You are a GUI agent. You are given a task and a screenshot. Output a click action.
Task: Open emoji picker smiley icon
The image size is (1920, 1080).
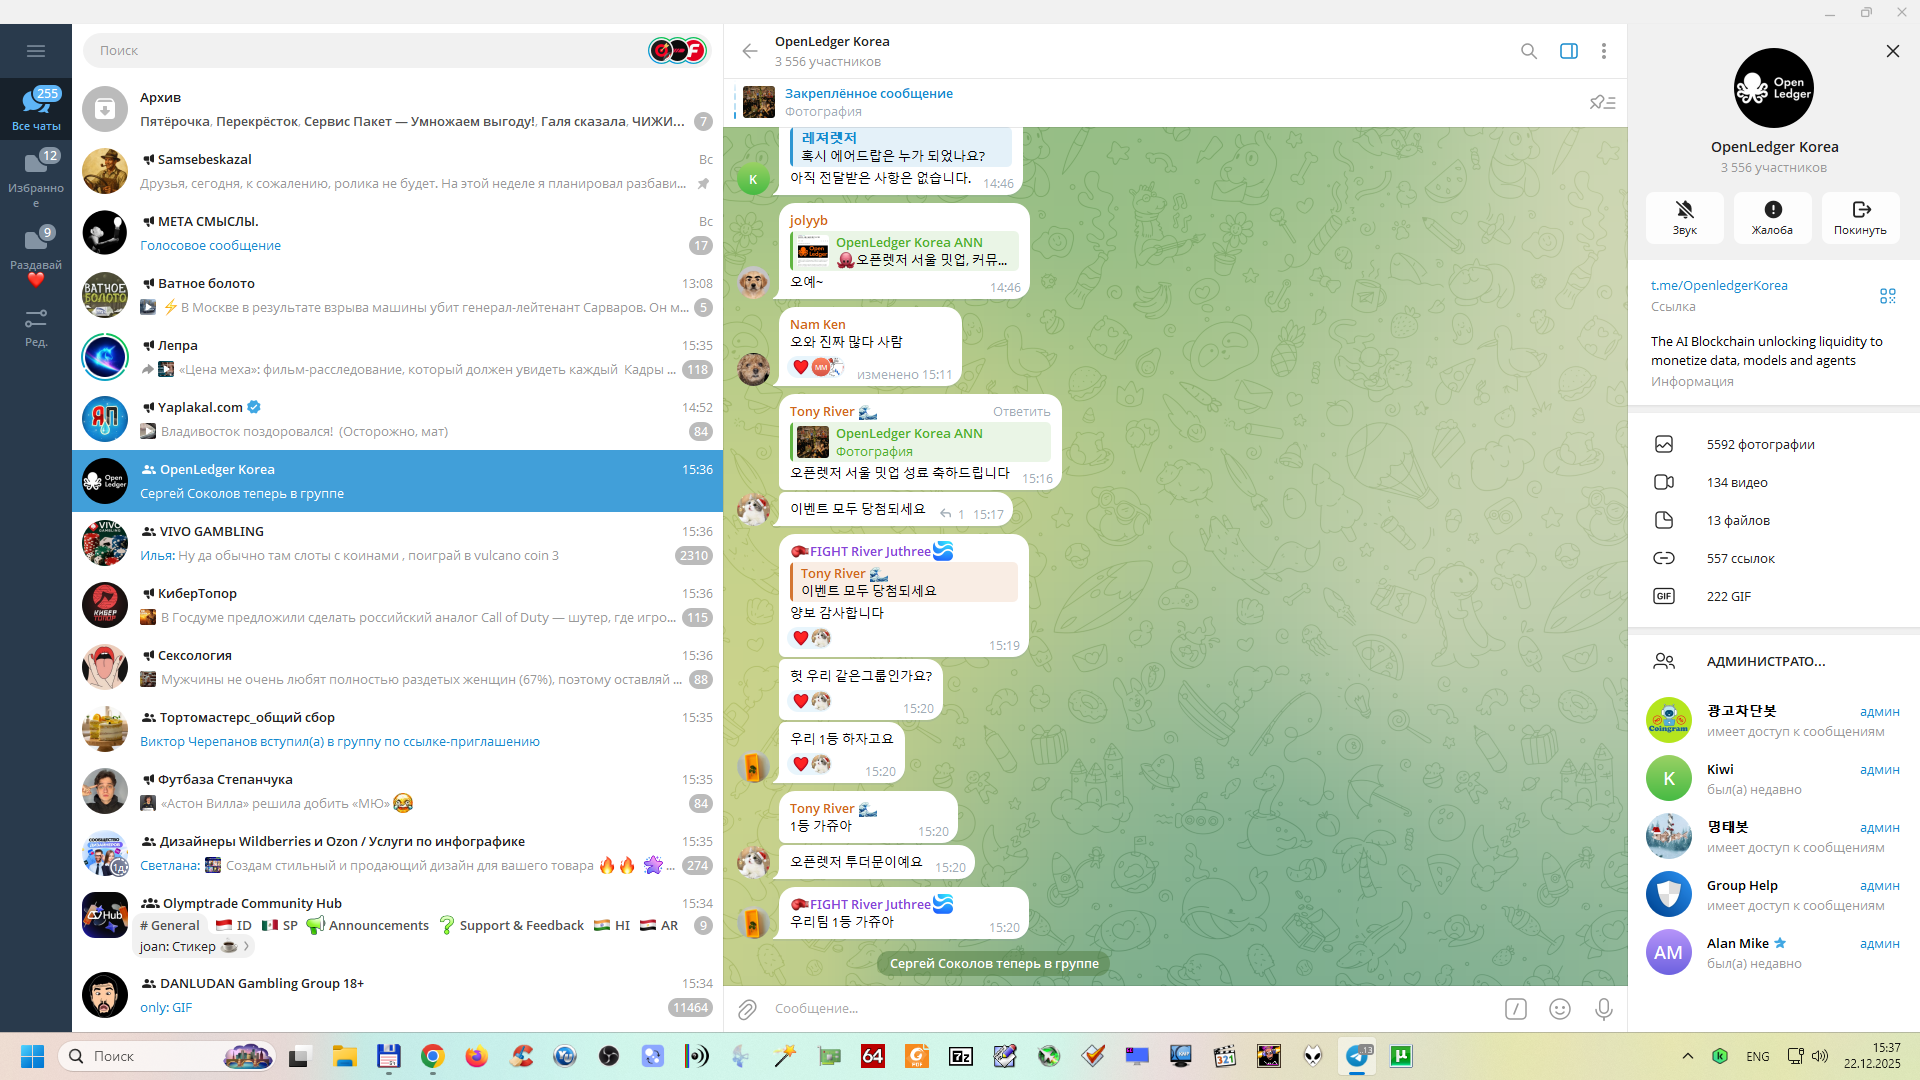click(x=1559, y=1009)
